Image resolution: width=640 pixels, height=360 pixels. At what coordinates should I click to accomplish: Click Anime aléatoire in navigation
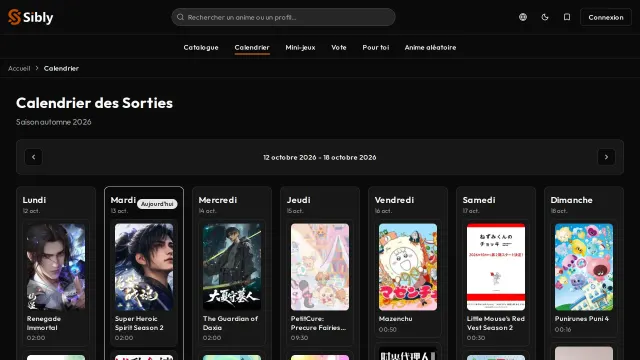[x=430, y=47]
